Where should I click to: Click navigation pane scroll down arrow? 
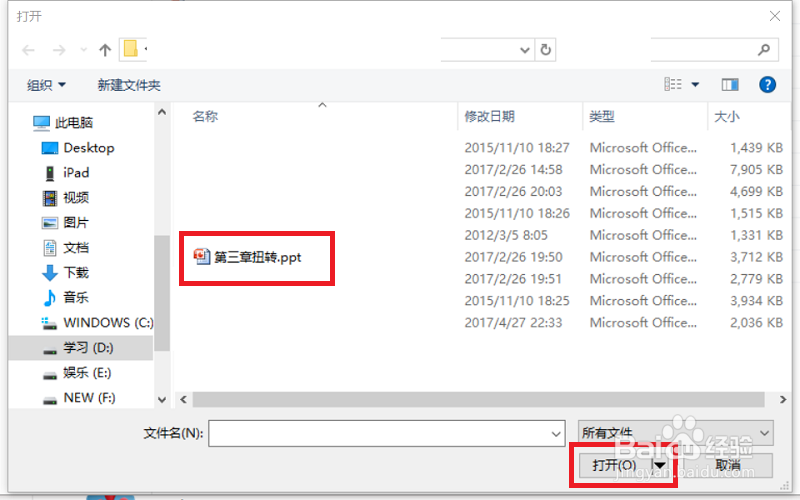[x=162, y=399]
